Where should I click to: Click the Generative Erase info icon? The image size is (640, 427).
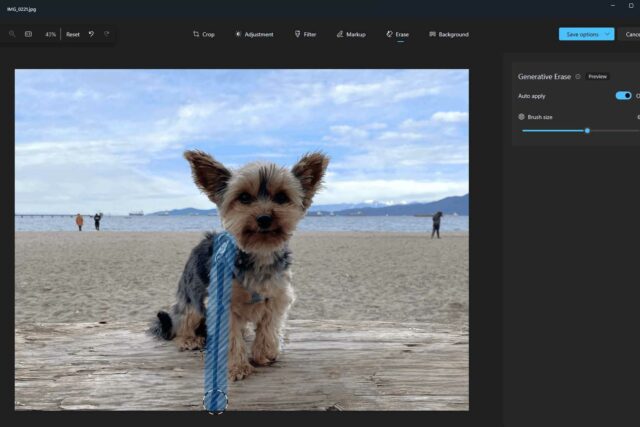pos(578,77)
